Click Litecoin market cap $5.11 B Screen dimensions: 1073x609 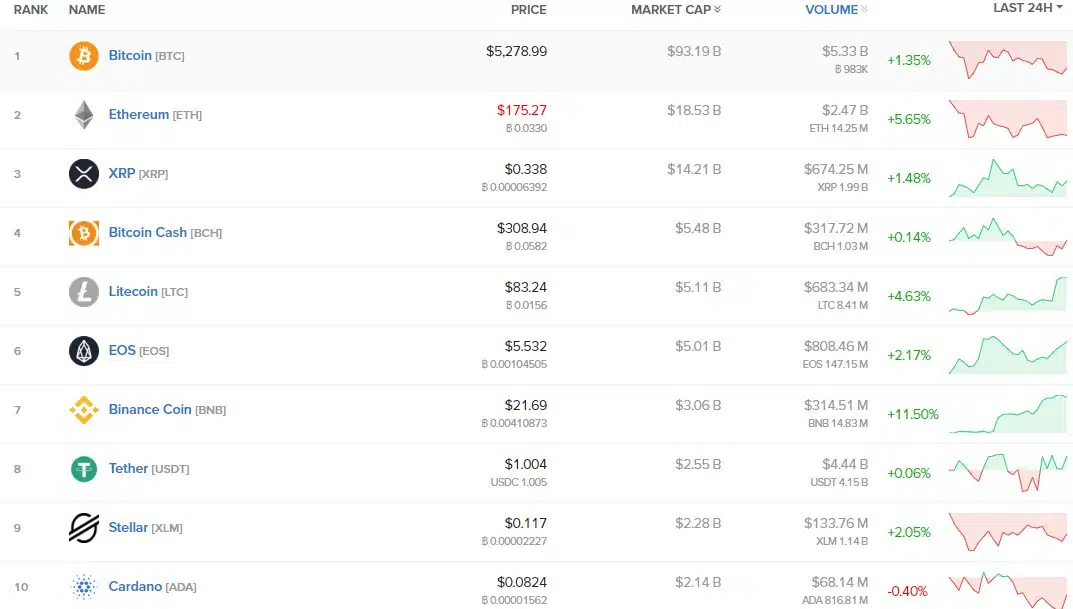tap(698, 287)
